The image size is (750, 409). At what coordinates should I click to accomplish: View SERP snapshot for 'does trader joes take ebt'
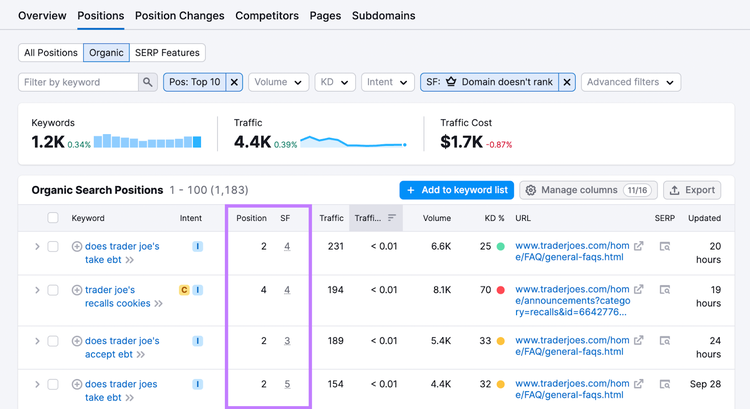[664, 384]
